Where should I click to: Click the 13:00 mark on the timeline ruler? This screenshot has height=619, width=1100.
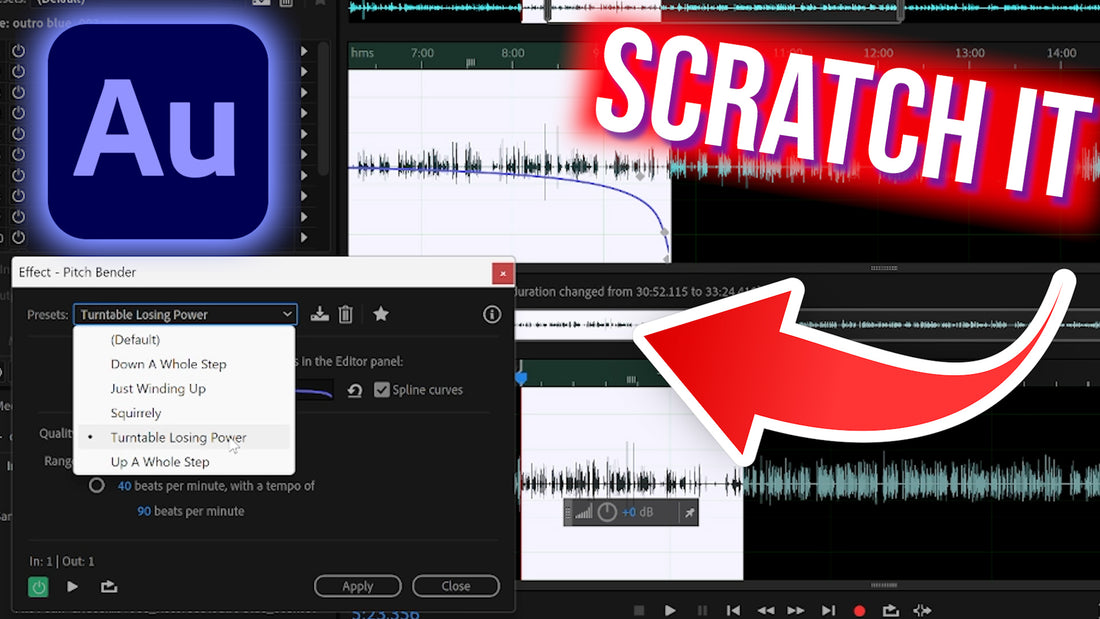[x=970, y=53]
